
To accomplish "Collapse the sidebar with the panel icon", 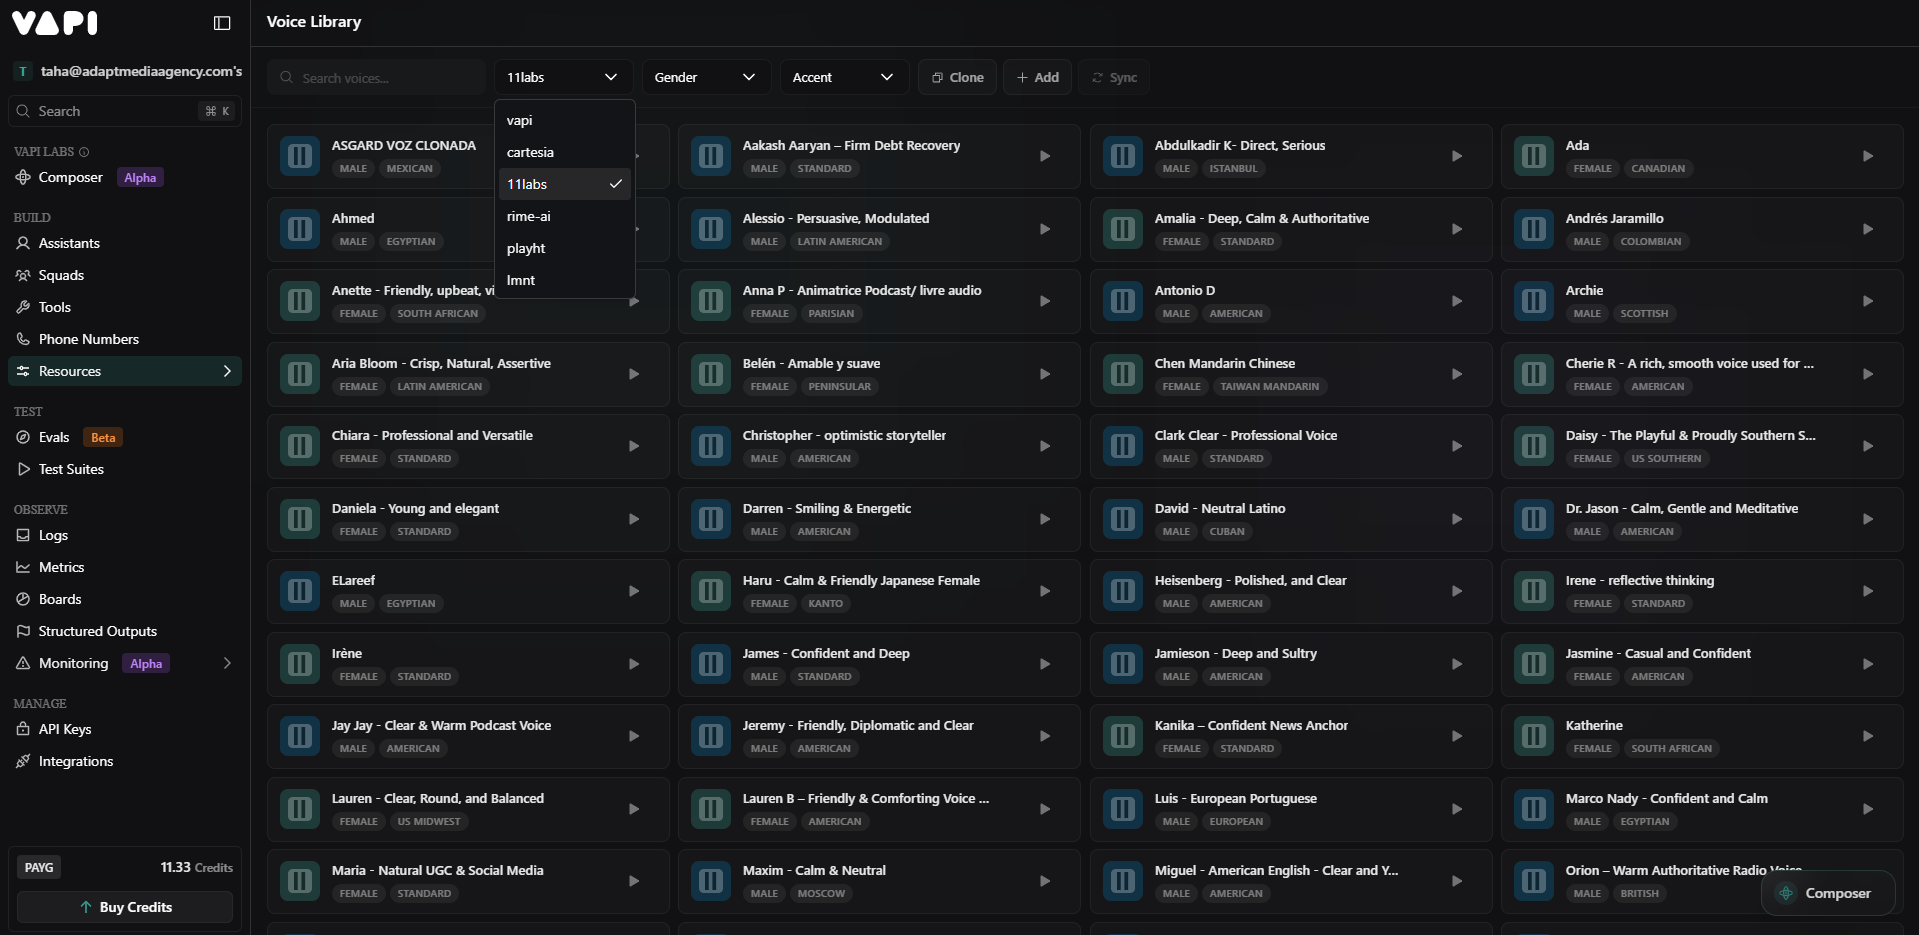I will [222, 23].
